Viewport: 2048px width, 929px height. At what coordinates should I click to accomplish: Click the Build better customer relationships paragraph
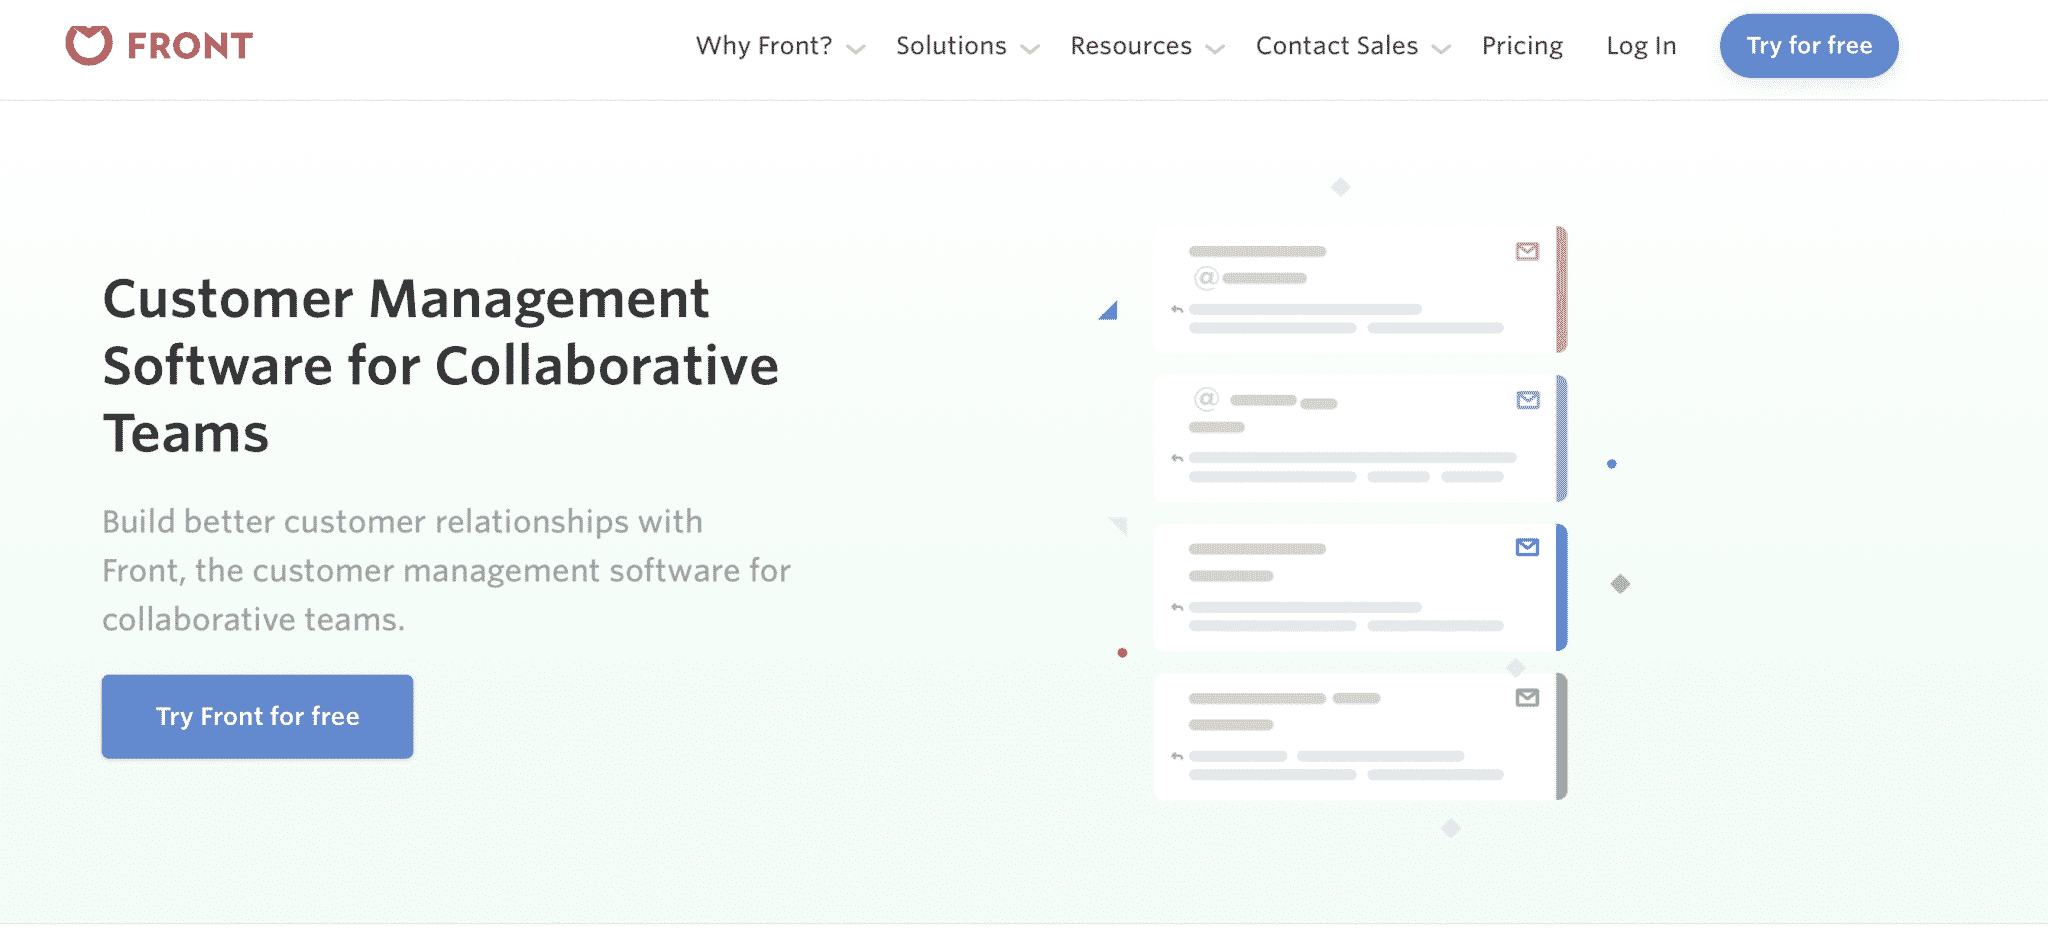[446, 570]
